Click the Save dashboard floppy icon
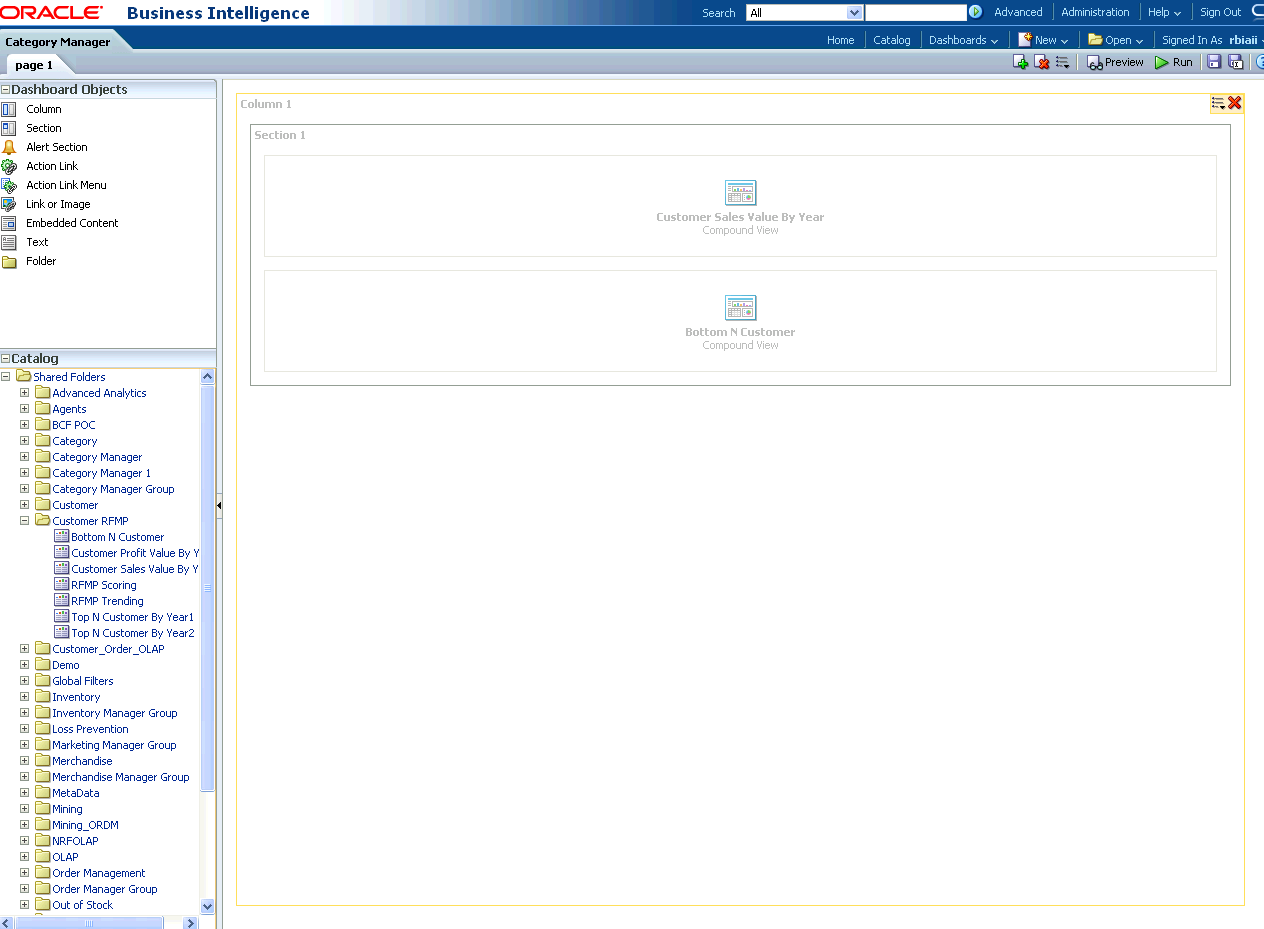This screenshot has height=929, width=1264. pos(1214,62)
